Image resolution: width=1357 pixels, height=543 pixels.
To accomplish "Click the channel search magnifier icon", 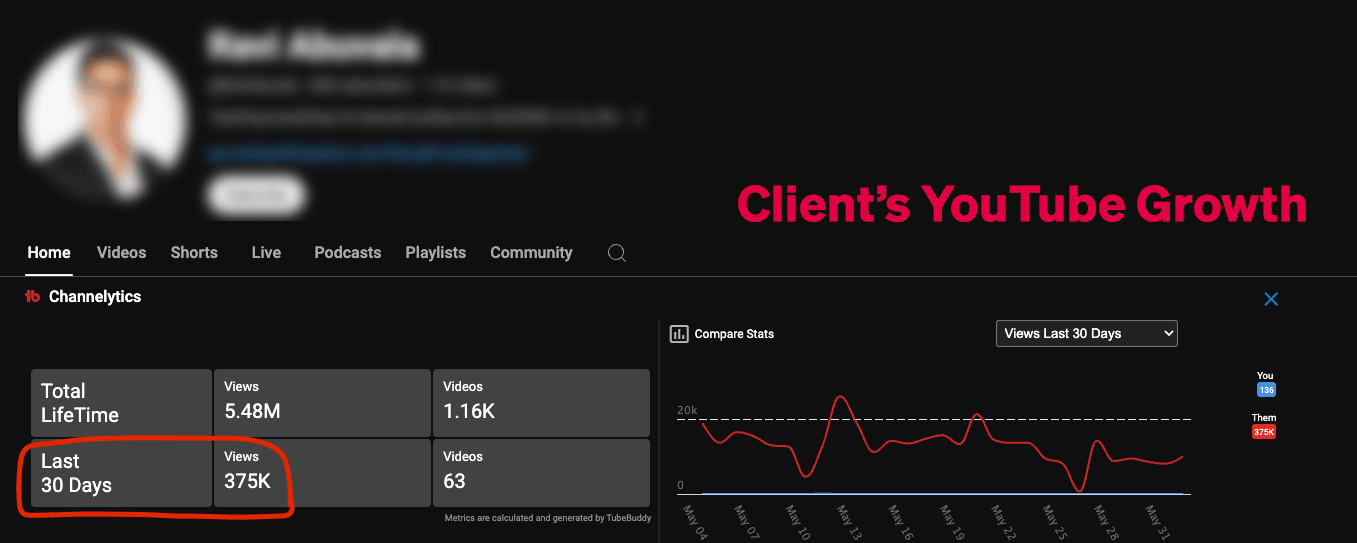I will pos(617,253).
